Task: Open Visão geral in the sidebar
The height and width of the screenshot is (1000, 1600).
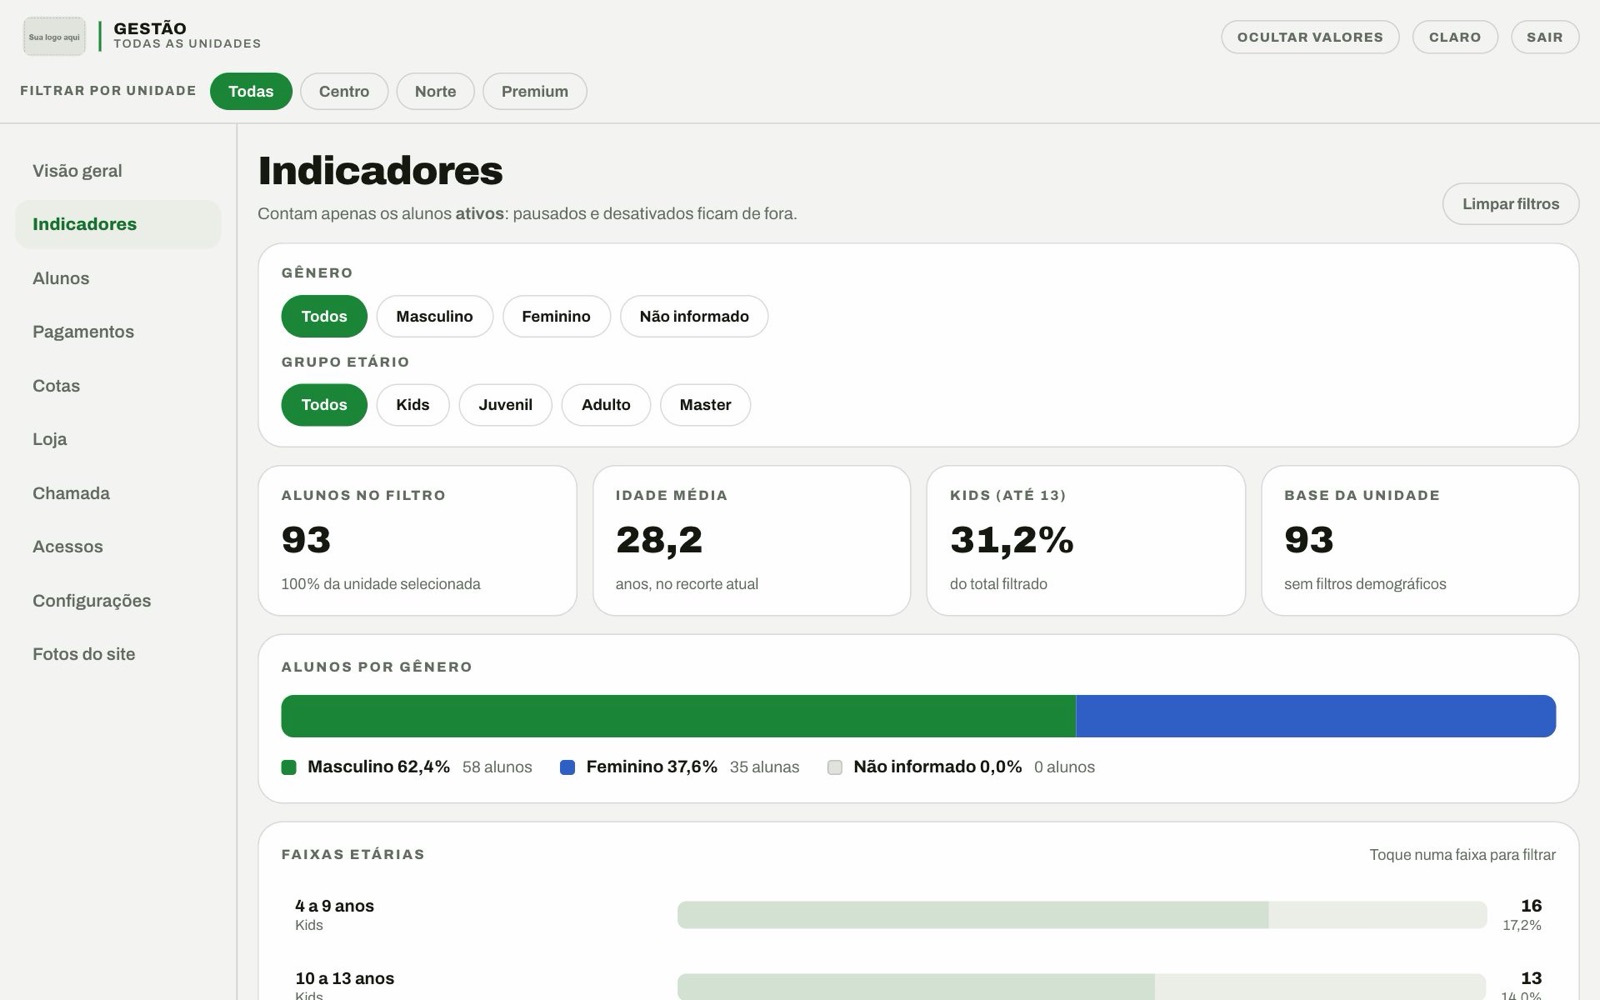Action: coord(118,171)
